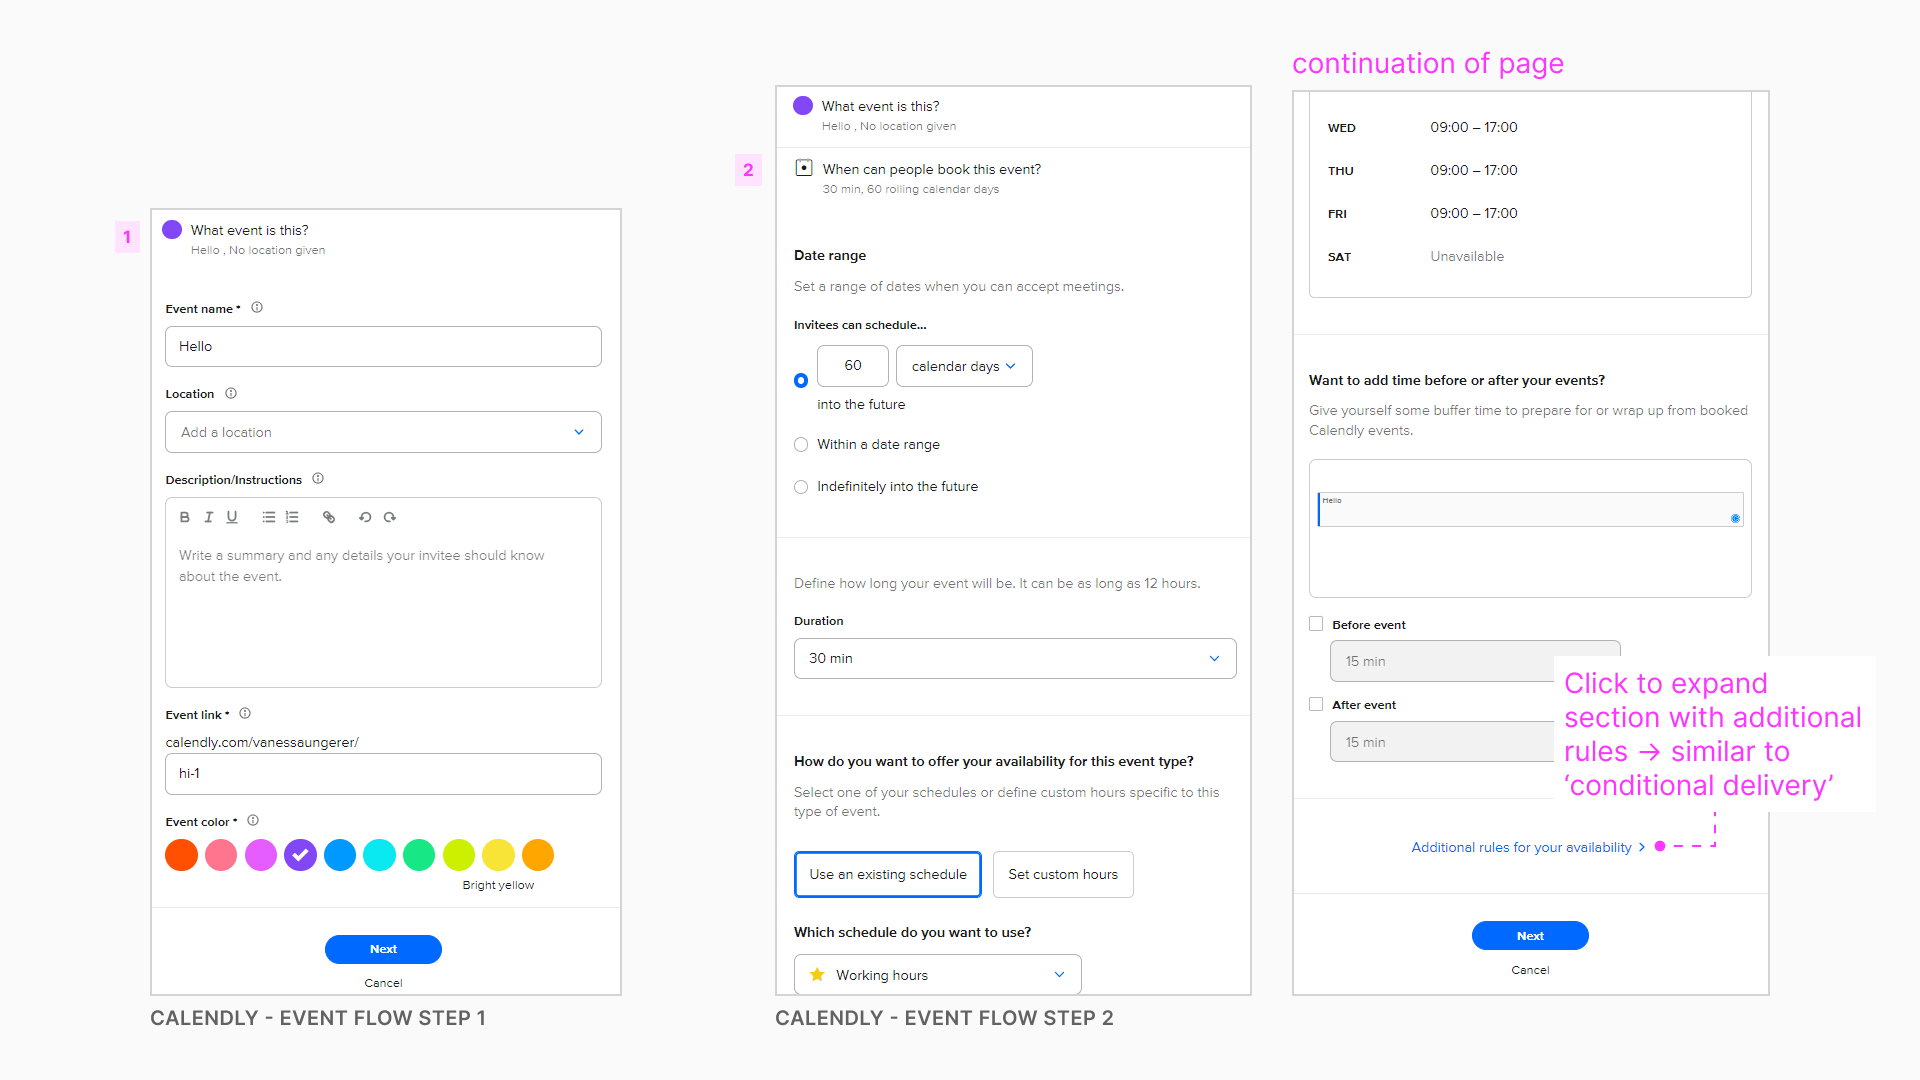Click the FRI 09:00 – 17:00 hours

1473,213
